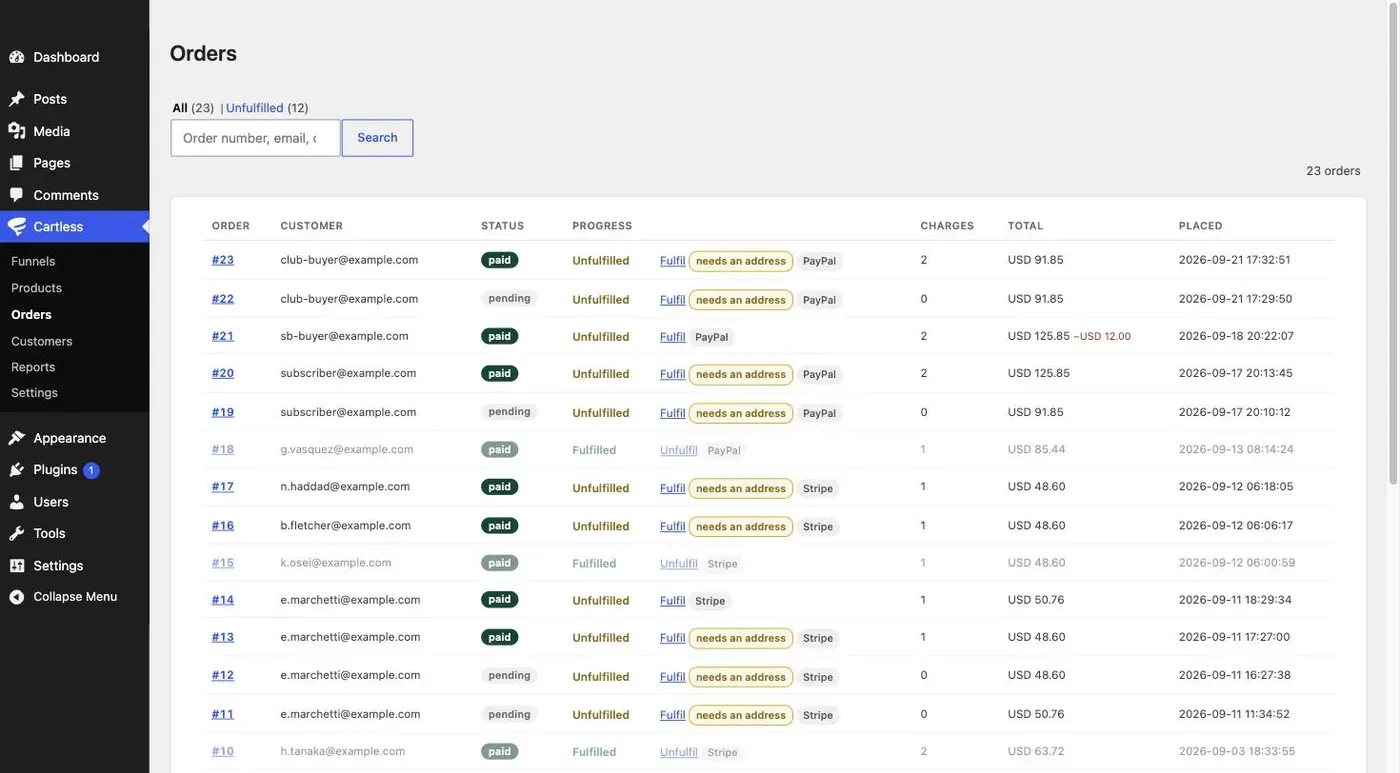Click needs an address tag on order #13
The width and height of the screenshot is (1400, 773).
(741, 638)
